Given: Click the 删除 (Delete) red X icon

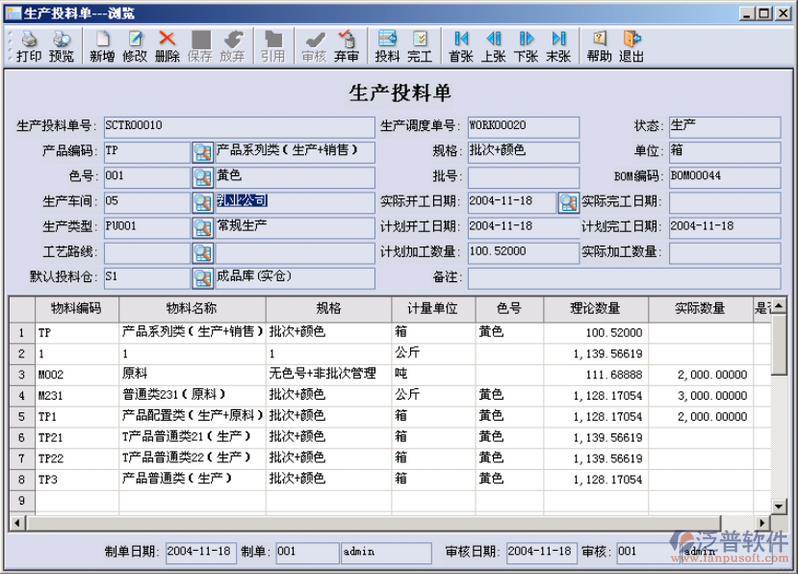Looking at the screenshot, I should pos(167,45).
